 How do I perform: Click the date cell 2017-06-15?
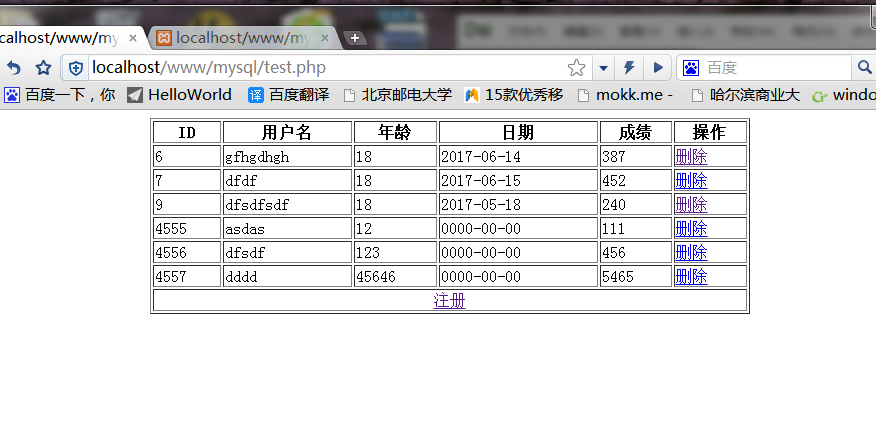tap(518, 180)
